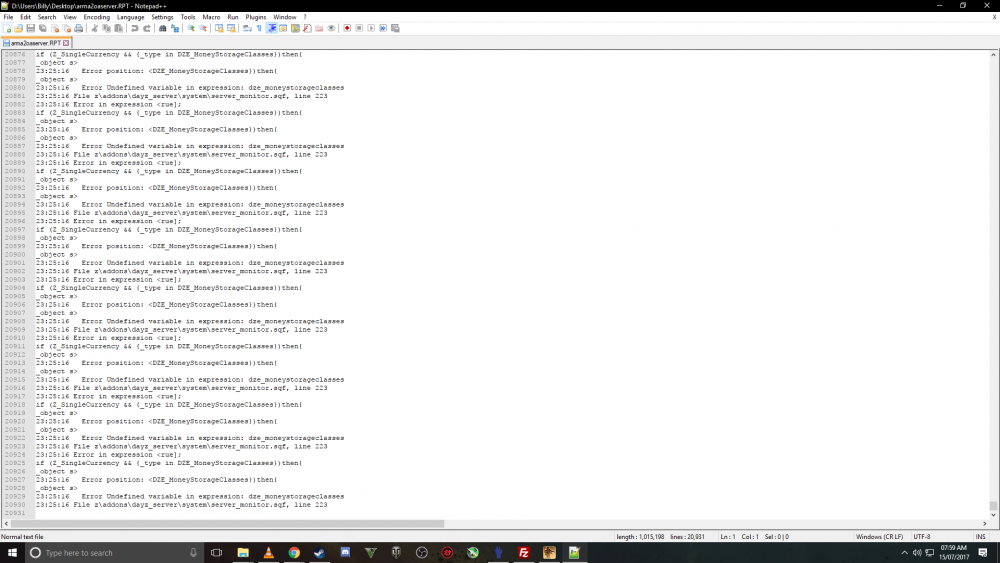This screenshot has width=1000, height=563.
Task: Save the current recorded macro
Action: [x=395, y=28]
